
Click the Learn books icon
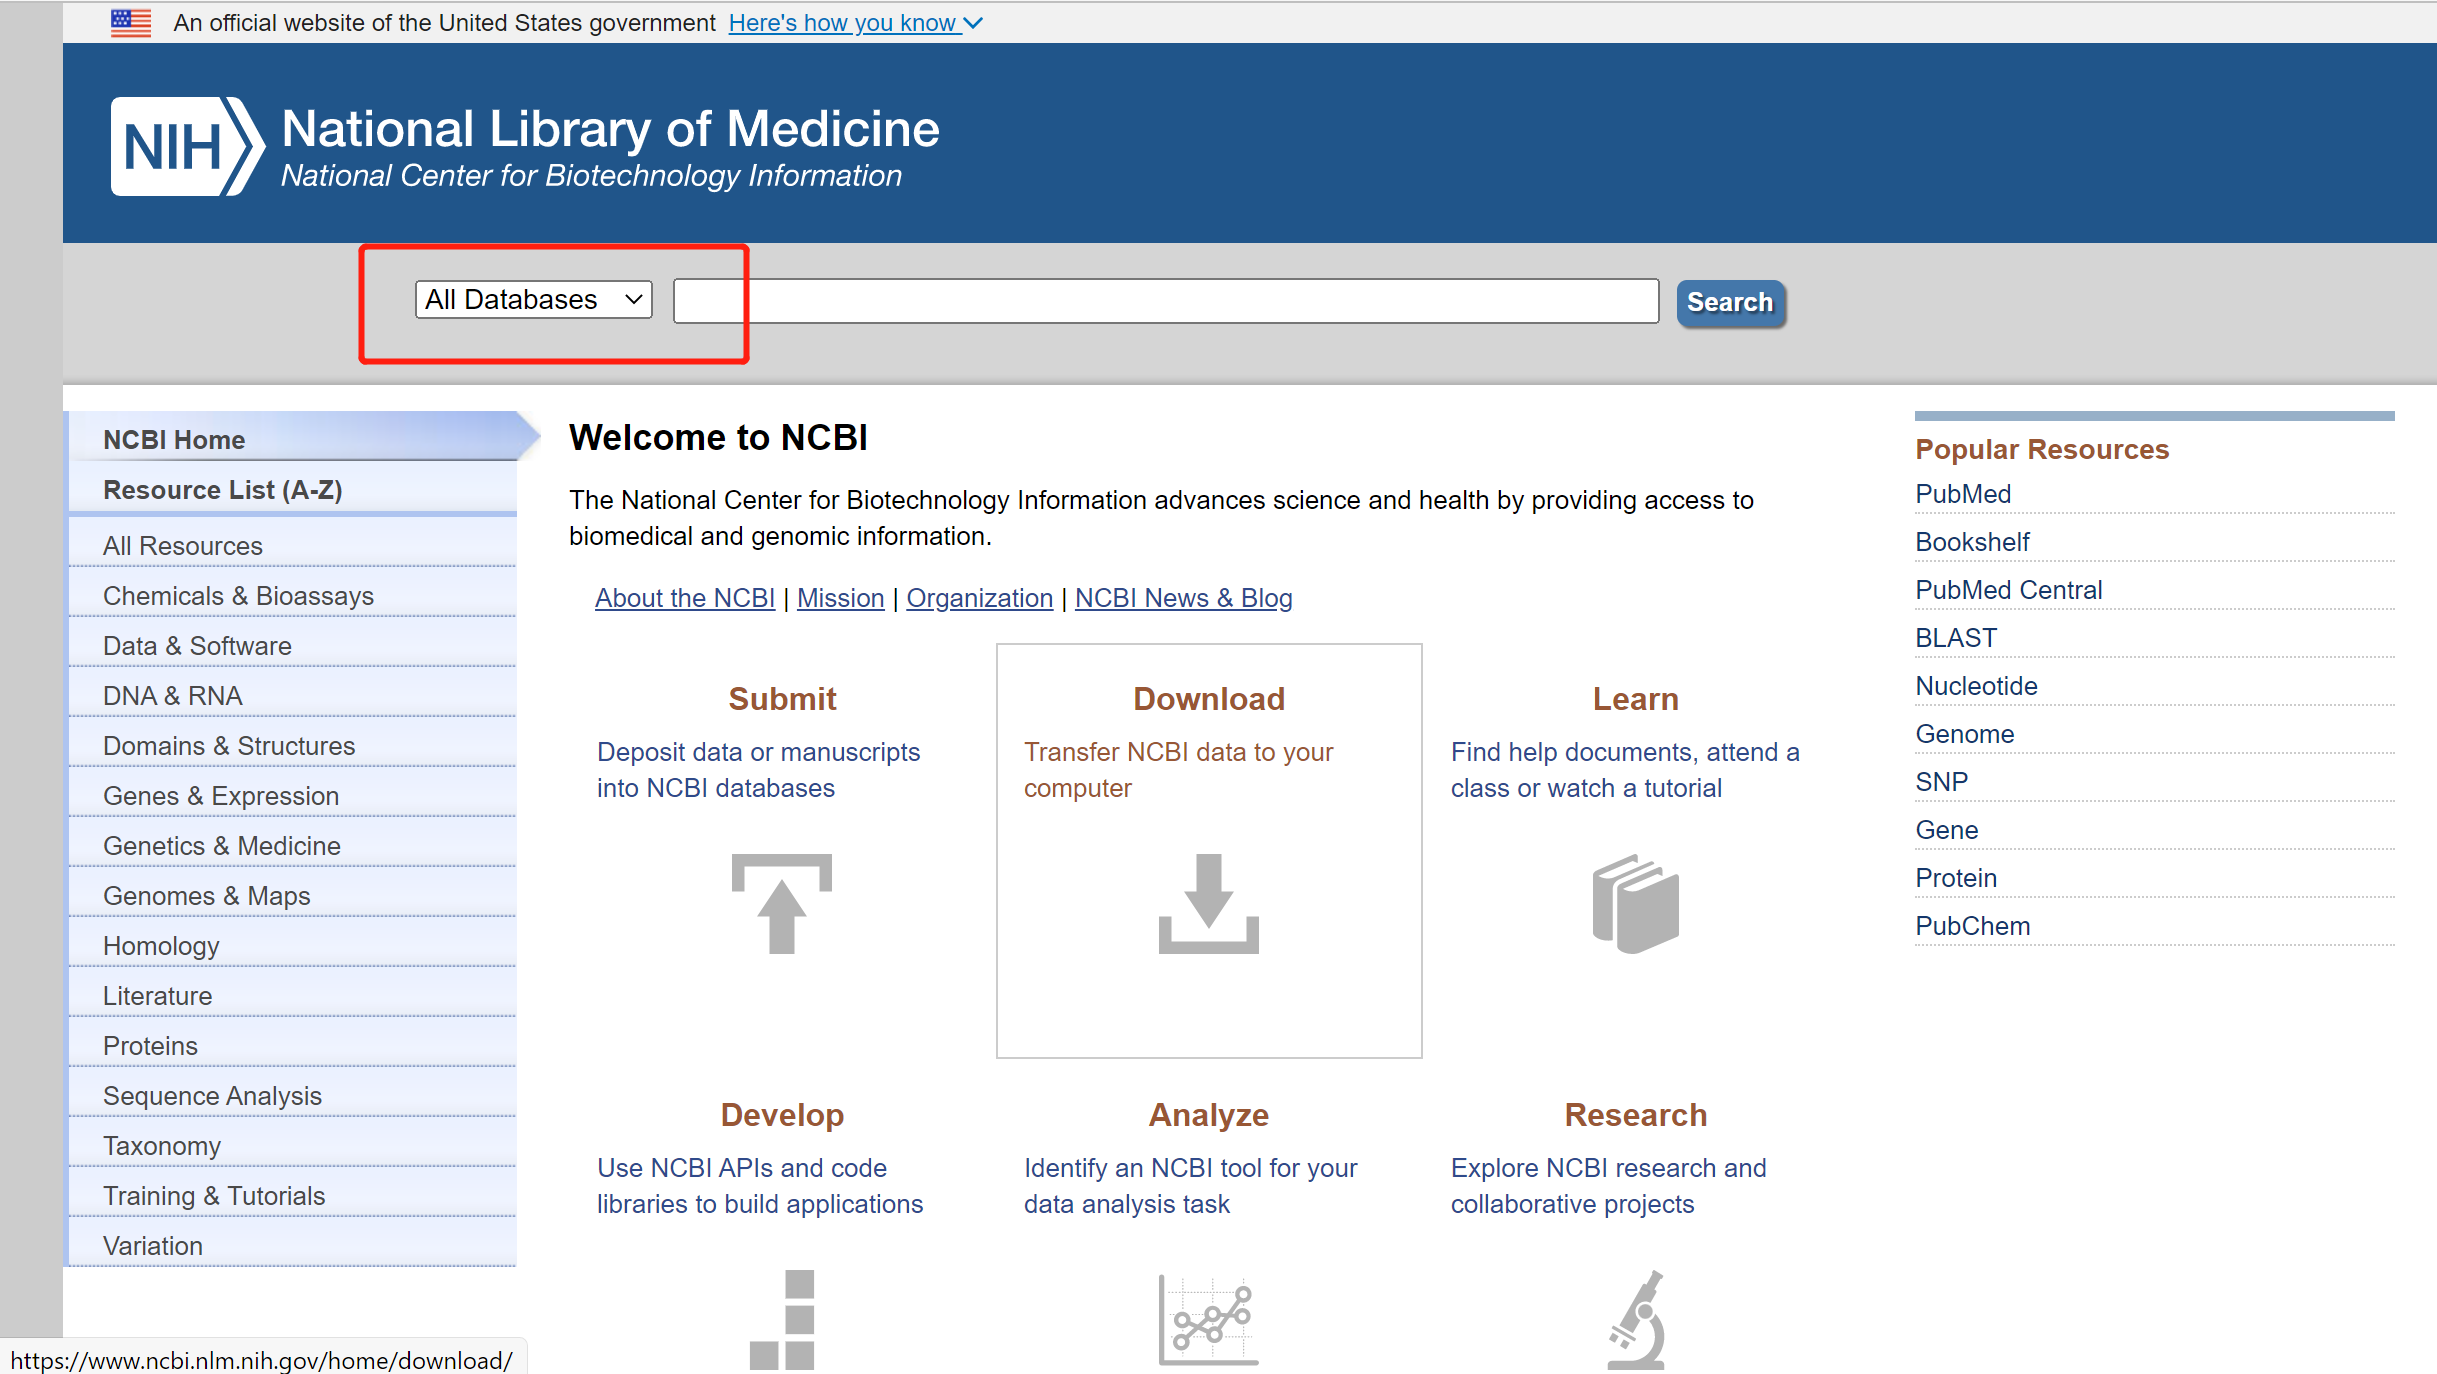(1636, 903)
